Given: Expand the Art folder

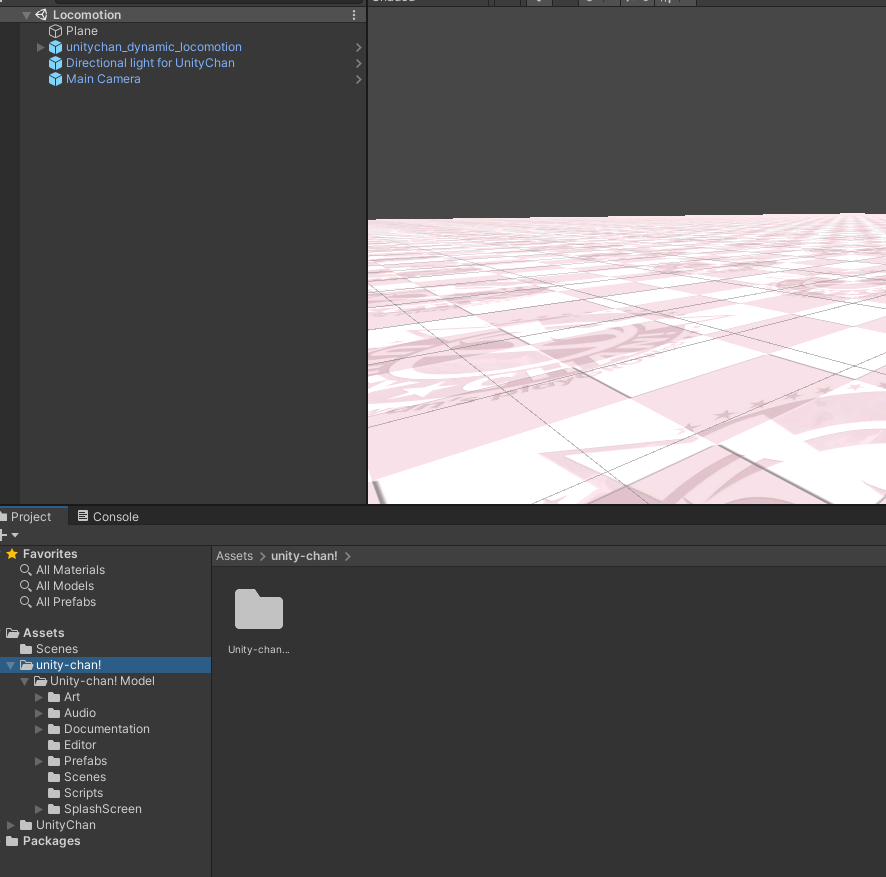Looking at the screenshot, I should (x=38, y=697).
